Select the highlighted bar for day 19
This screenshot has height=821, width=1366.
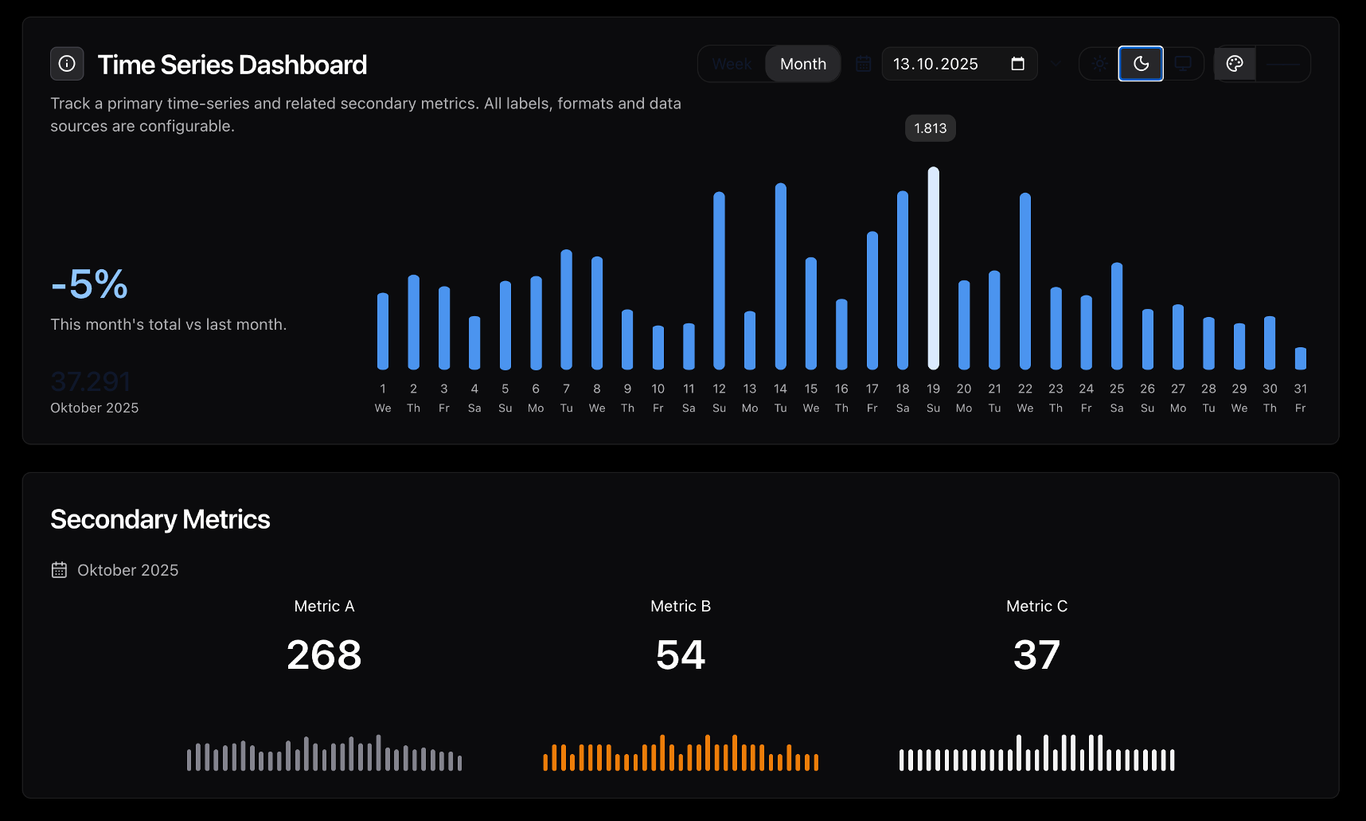point(933,269)
